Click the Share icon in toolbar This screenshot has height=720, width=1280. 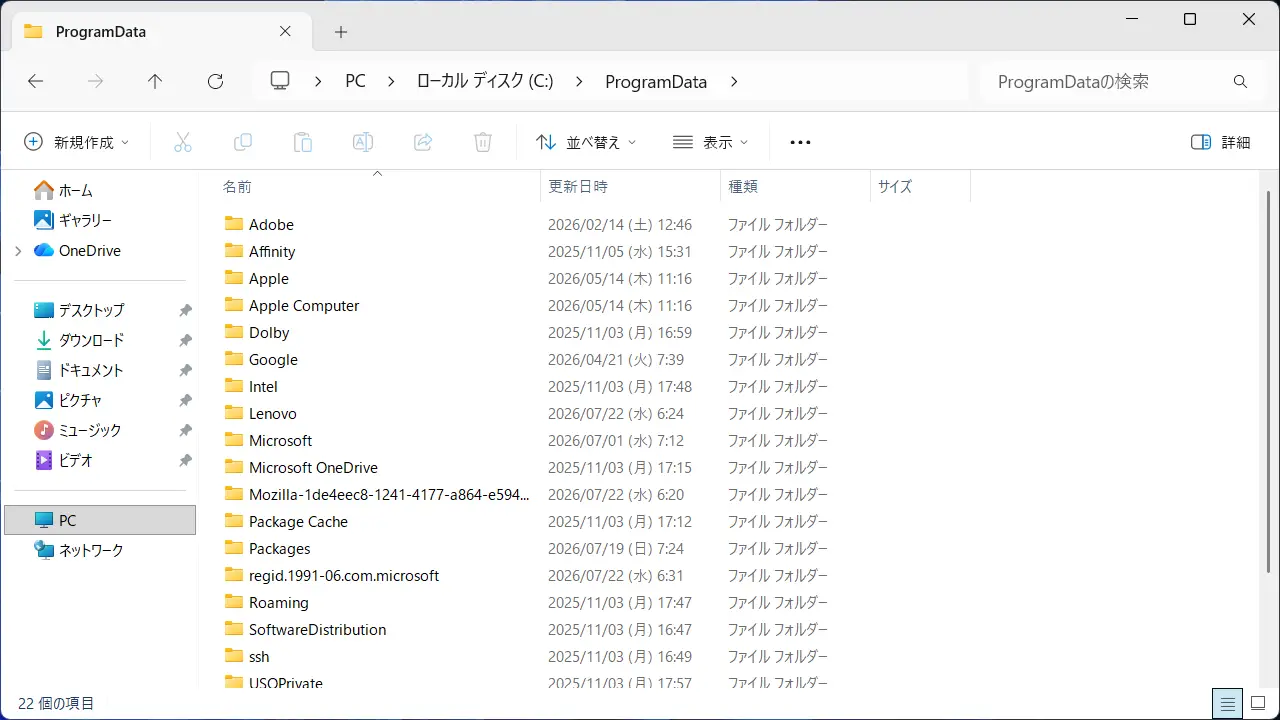pyautogui.click(x=423, y=142)
